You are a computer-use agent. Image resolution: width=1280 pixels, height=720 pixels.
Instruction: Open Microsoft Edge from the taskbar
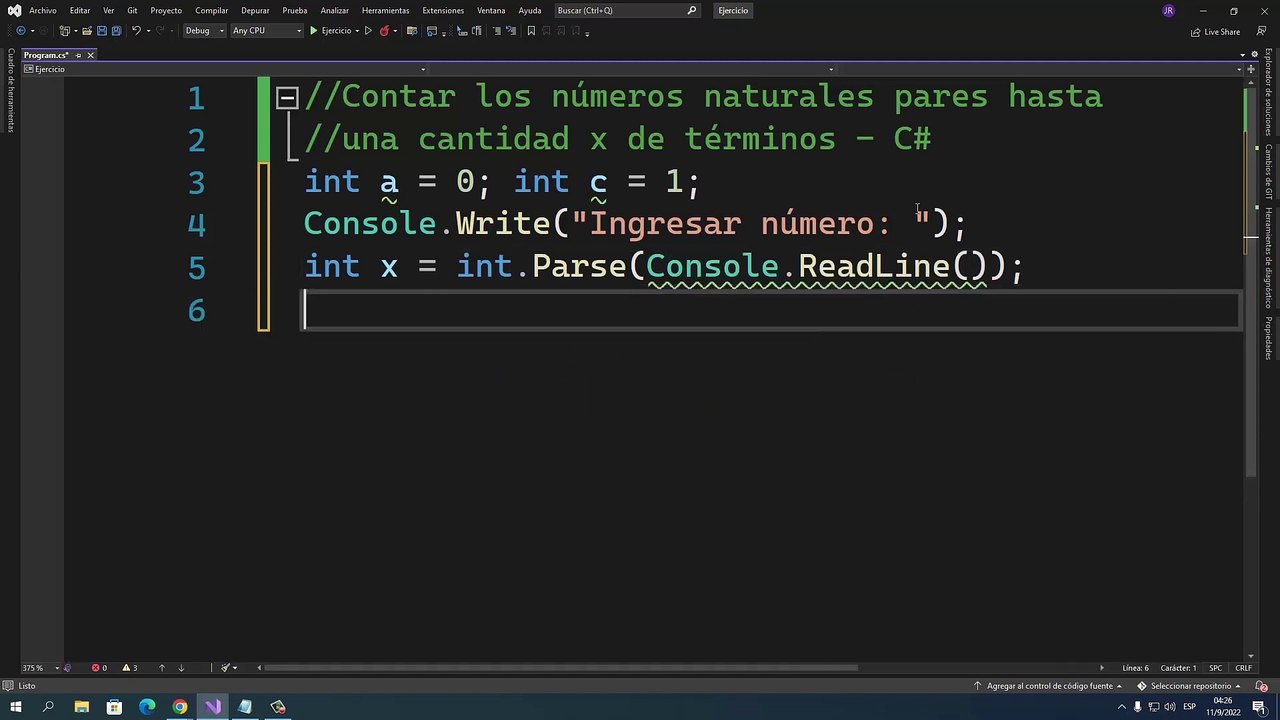[147, 707]
